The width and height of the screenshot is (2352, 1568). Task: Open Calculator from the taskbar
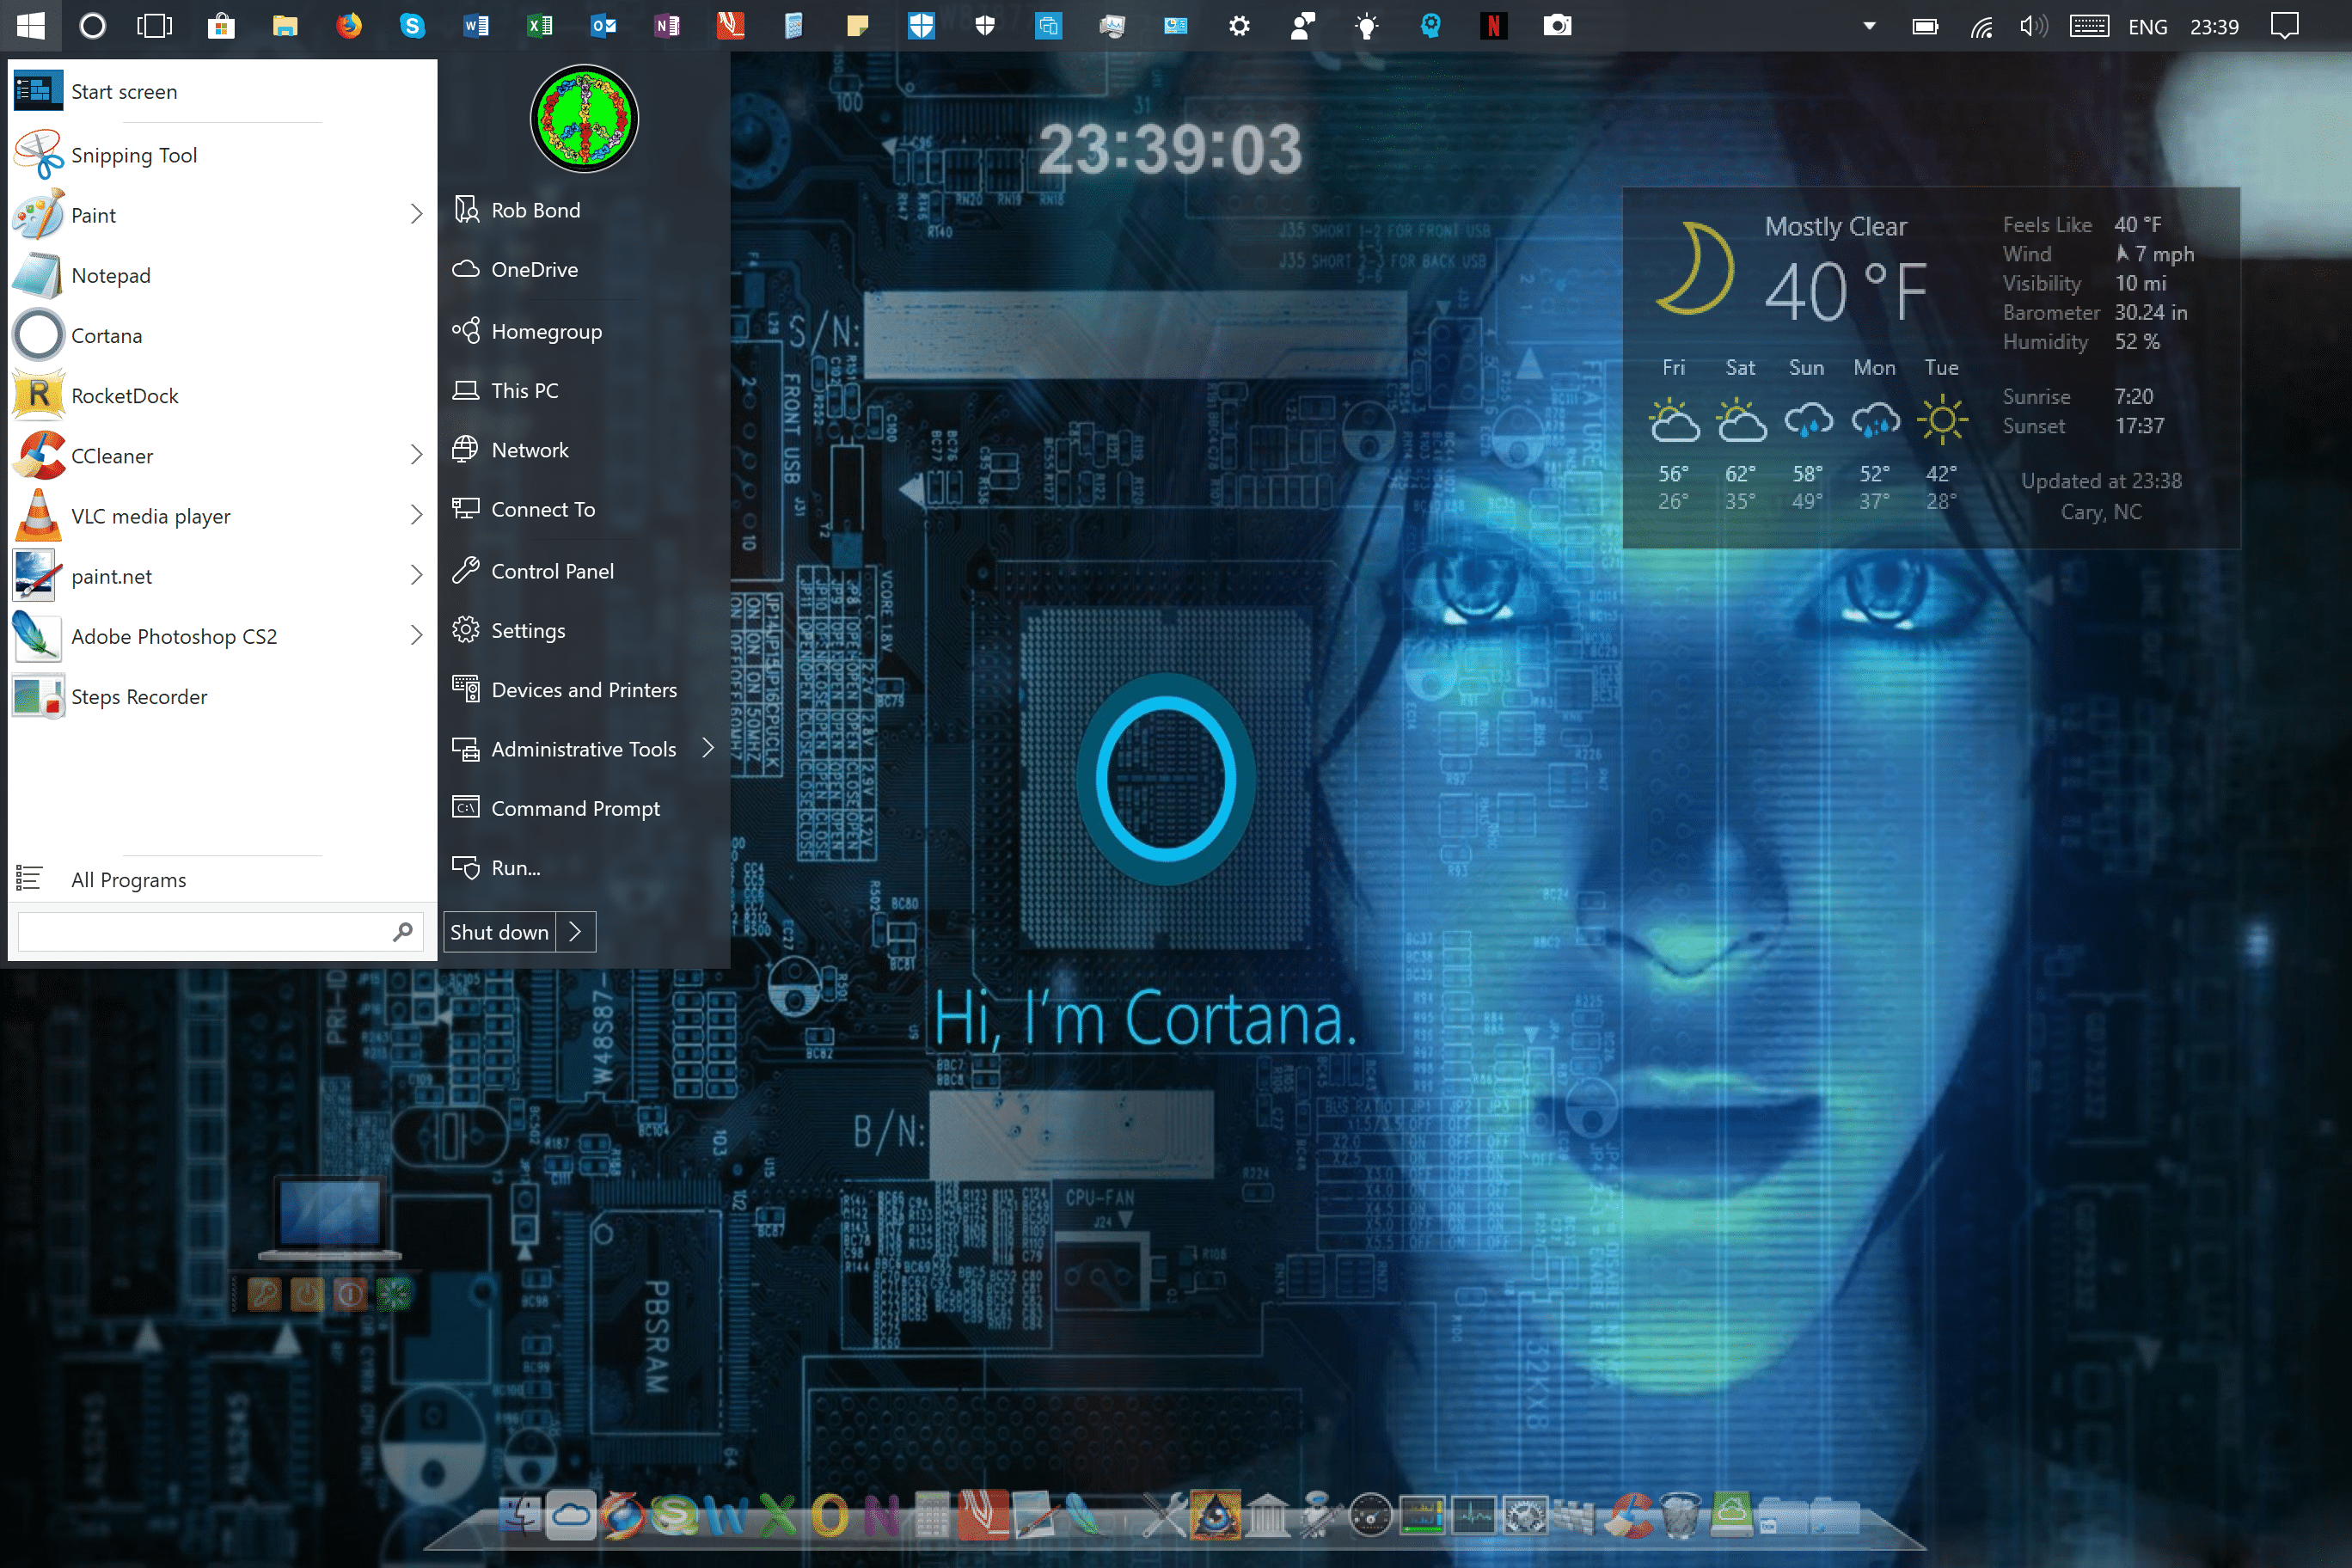coord(794,26)
